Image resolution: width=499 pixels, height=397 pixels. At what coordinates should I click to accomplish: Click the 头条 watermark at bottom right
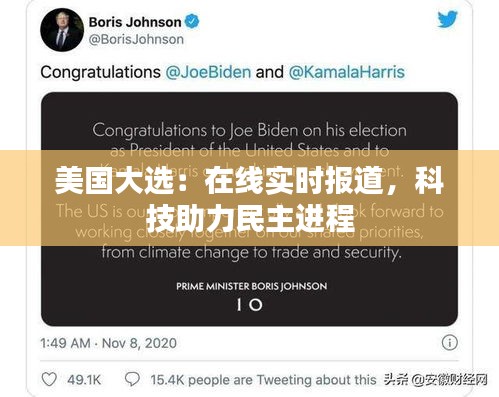pyautogui.click(x=435, y=379)
